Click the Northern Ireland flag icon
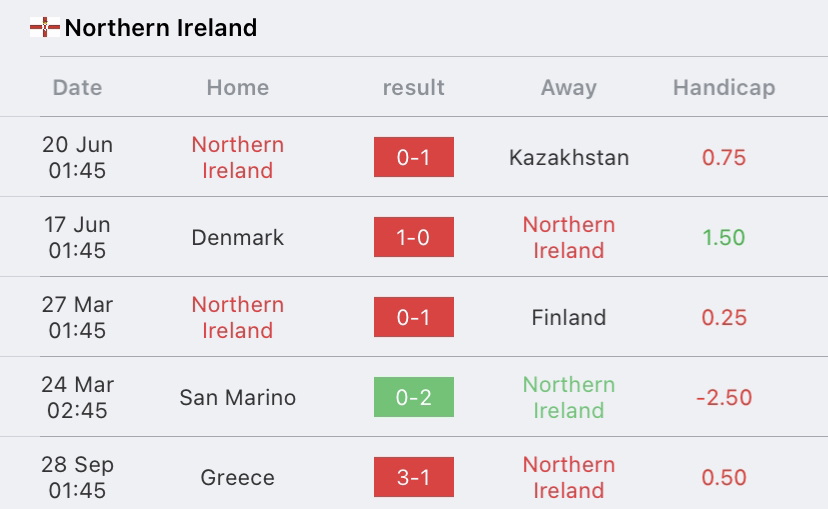The height and width of the screenshot is (509, 828). pyautogui.click(x=45, y=27)
